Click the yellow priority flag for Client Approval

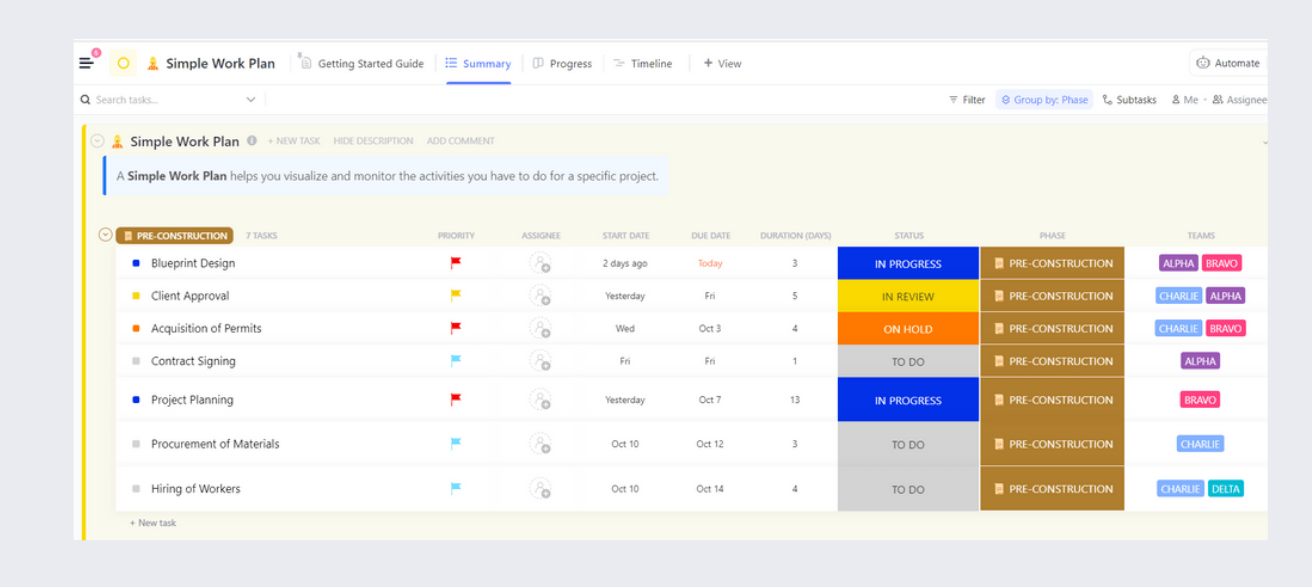456,296
